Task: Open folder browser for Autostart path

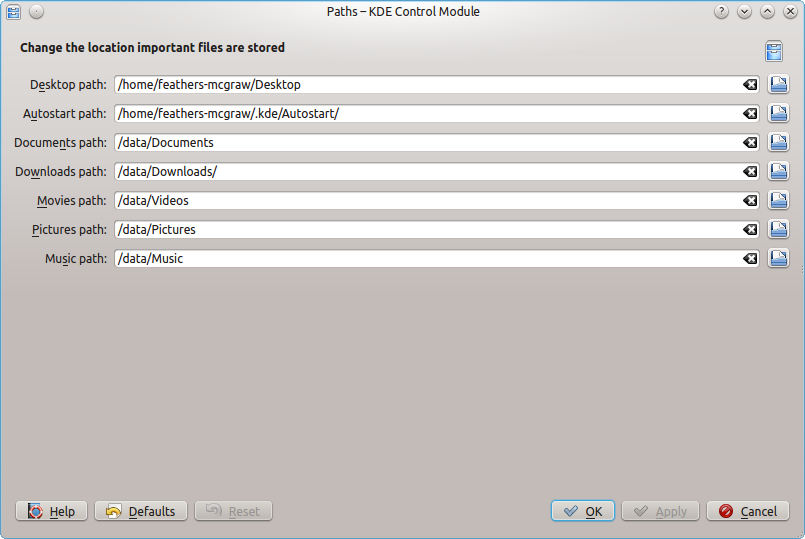Action: click(778, 114)
